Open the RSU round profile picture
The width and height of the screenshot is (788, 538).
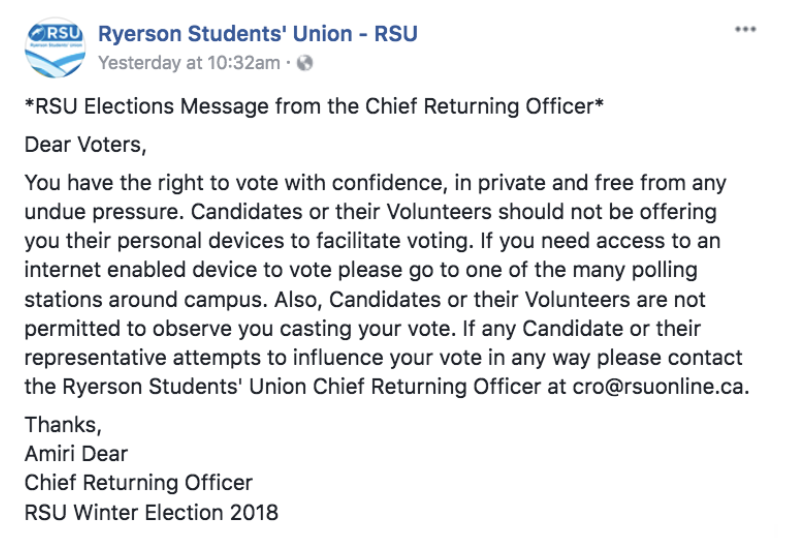pyautogui.click(x=55, y=48)
